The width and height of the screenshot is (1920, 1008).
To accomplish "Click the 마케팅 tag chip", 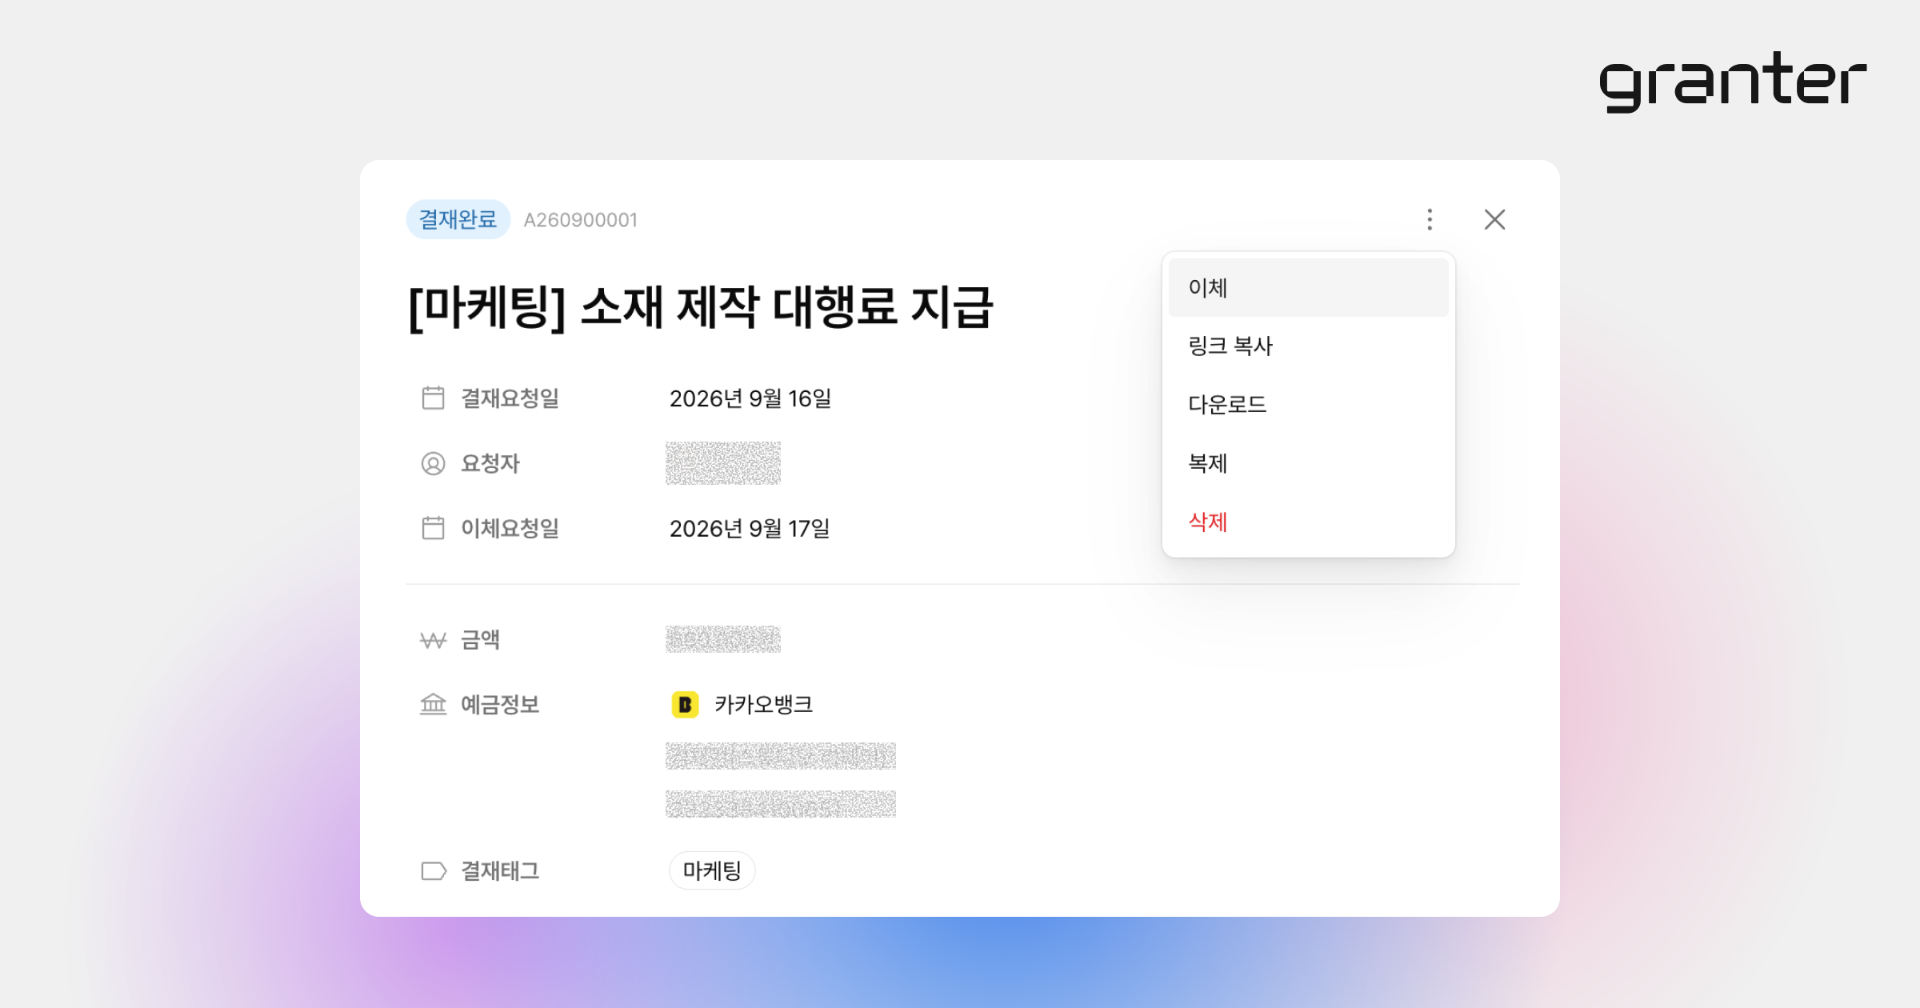I will [x=712, y=870].
